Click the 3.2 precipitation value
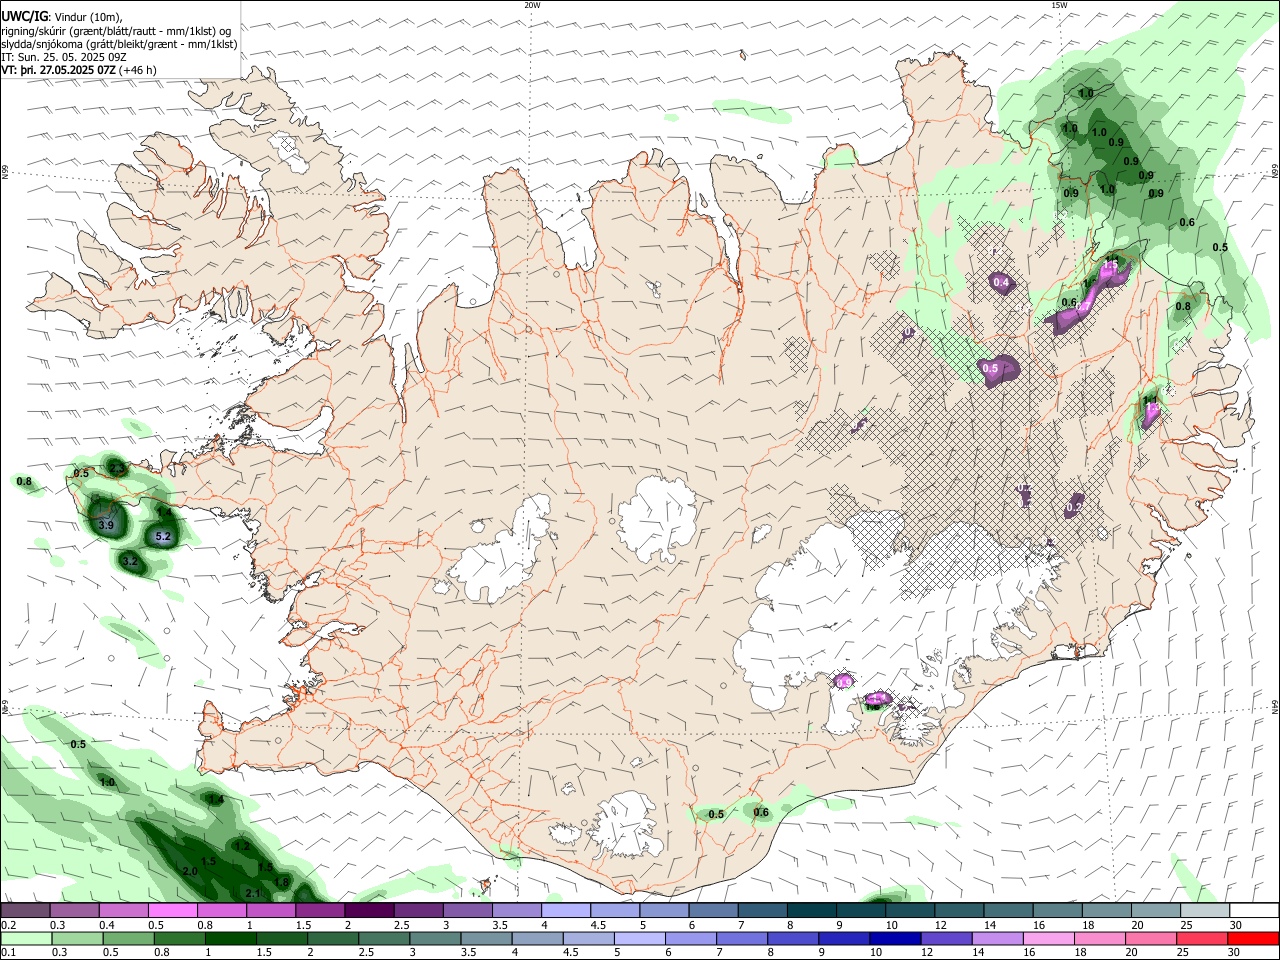Image resolution: width=1280 pixels, height=960 pixels. 130,562
